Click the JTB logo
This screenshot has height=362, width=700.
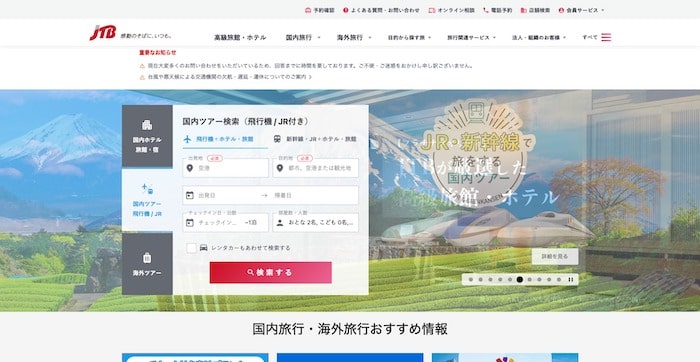click(x=103, y=33)
